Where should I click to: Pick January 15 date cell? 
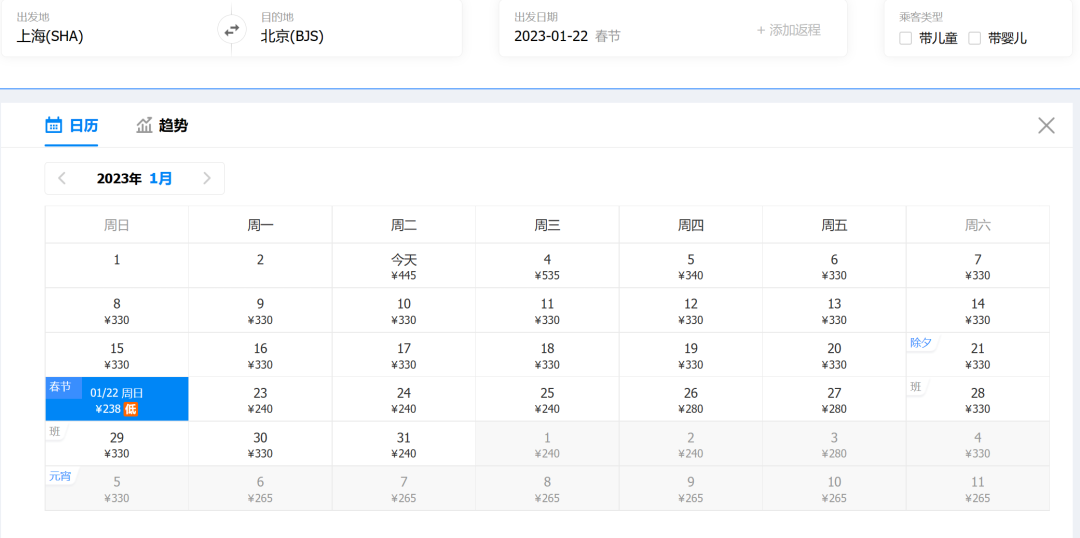click(117, 355)
